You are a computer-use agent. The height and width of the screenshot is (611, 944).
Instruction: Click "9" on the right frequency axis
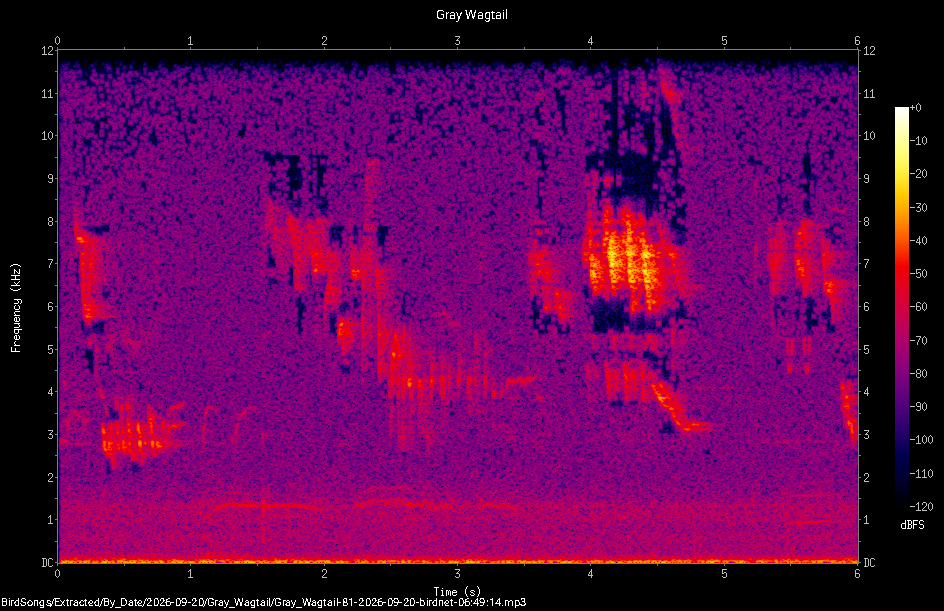(866, 179)
